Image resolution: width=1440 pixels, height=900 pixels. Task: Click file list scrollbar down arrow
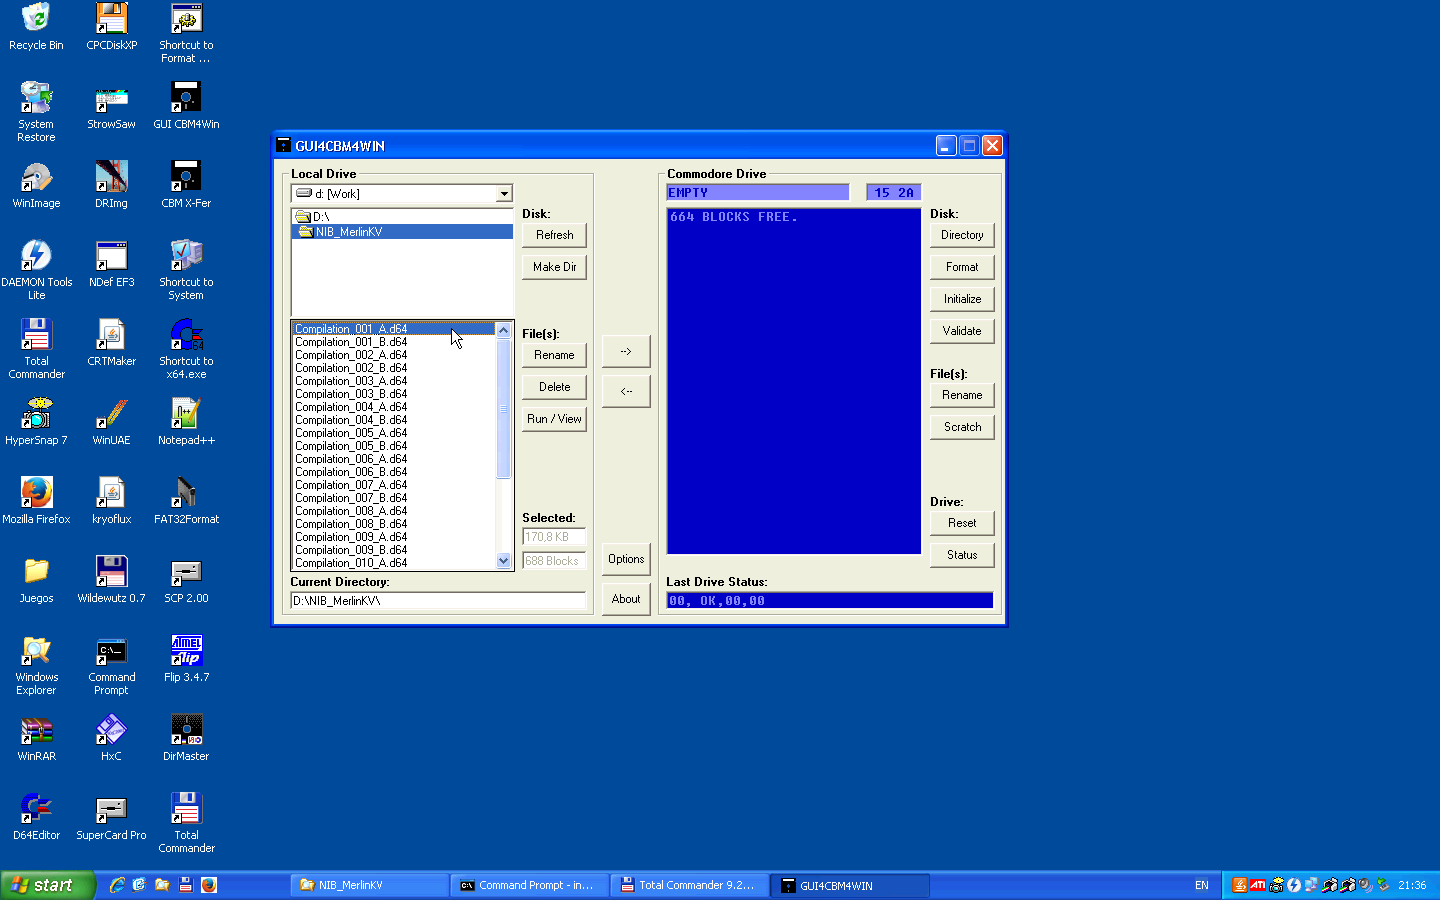tap(504, 561)
